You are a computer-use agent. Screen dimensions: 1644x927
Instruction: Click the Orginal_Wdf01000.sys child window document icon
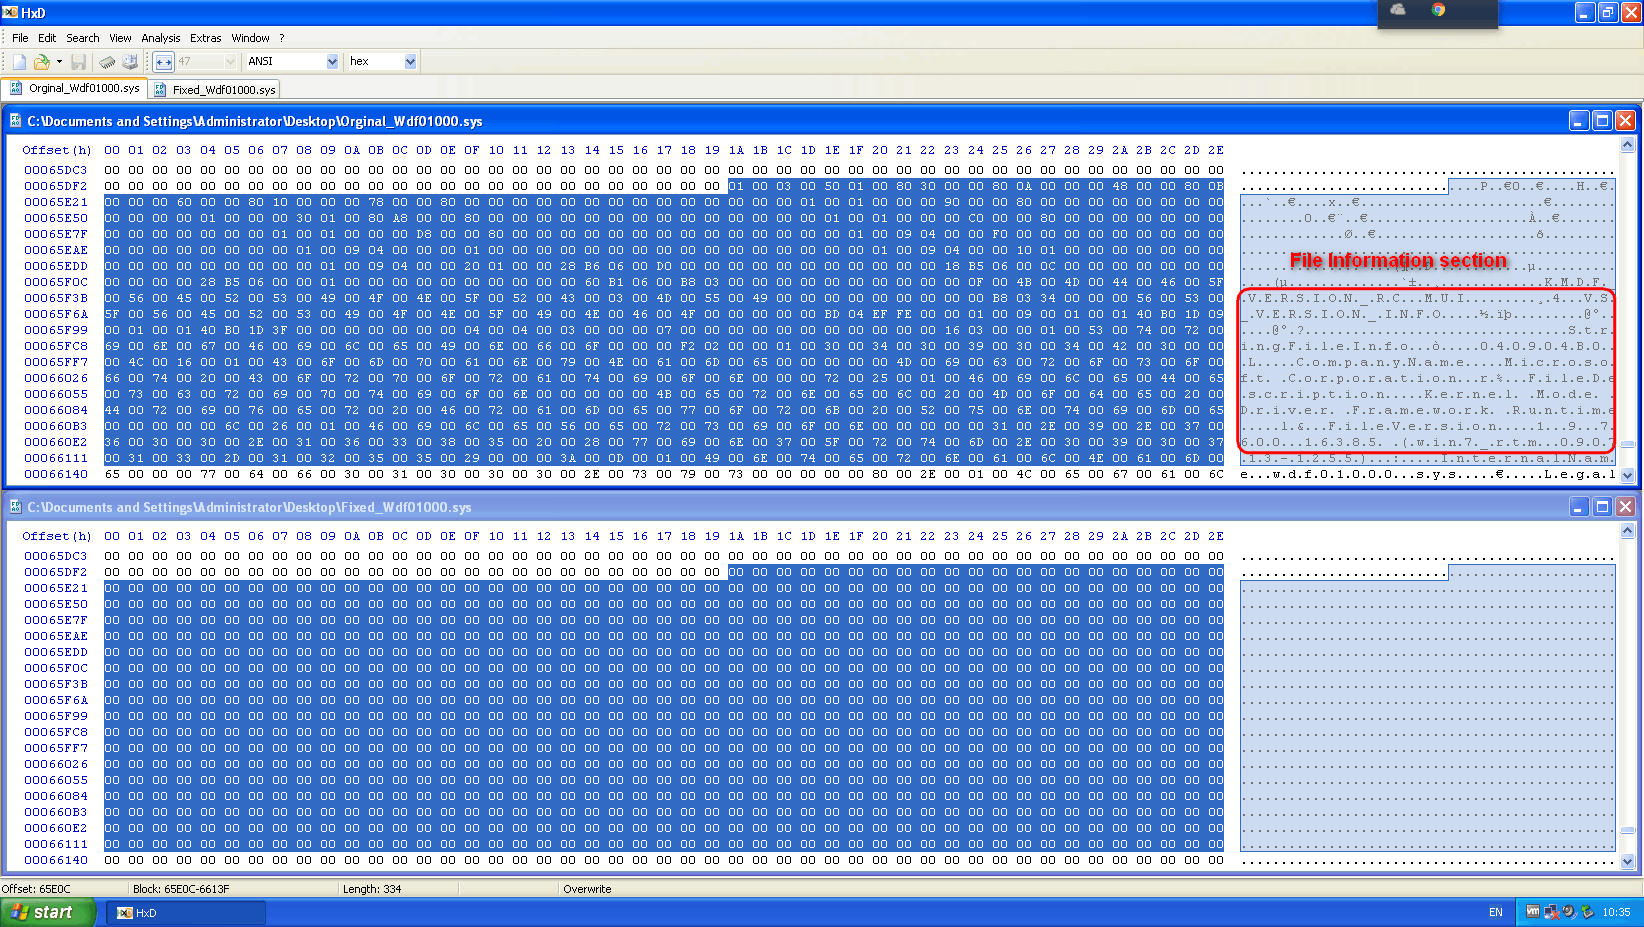[15, 121]
